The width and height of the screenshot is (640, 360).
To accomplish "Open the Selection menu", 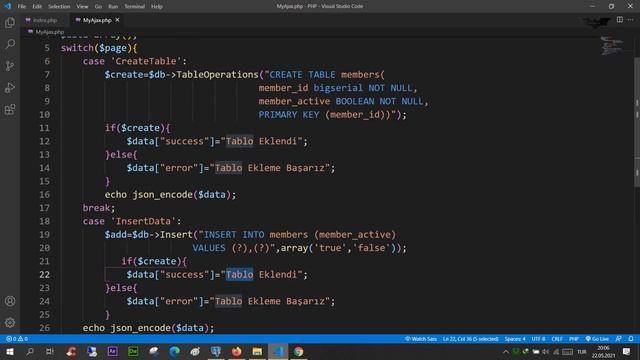I will click(x=59, y=7).
